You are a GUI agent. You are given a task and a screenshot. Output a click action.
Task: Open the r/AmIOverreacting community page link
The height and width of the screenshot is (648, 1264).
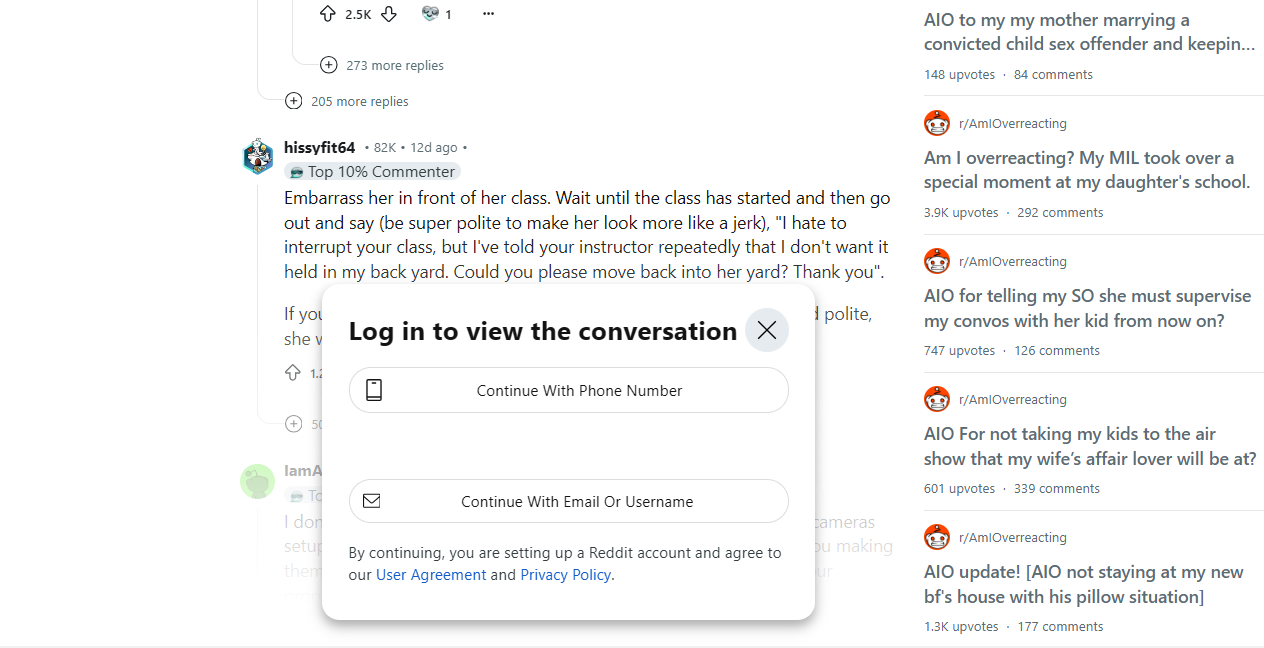pos(1013,123)
